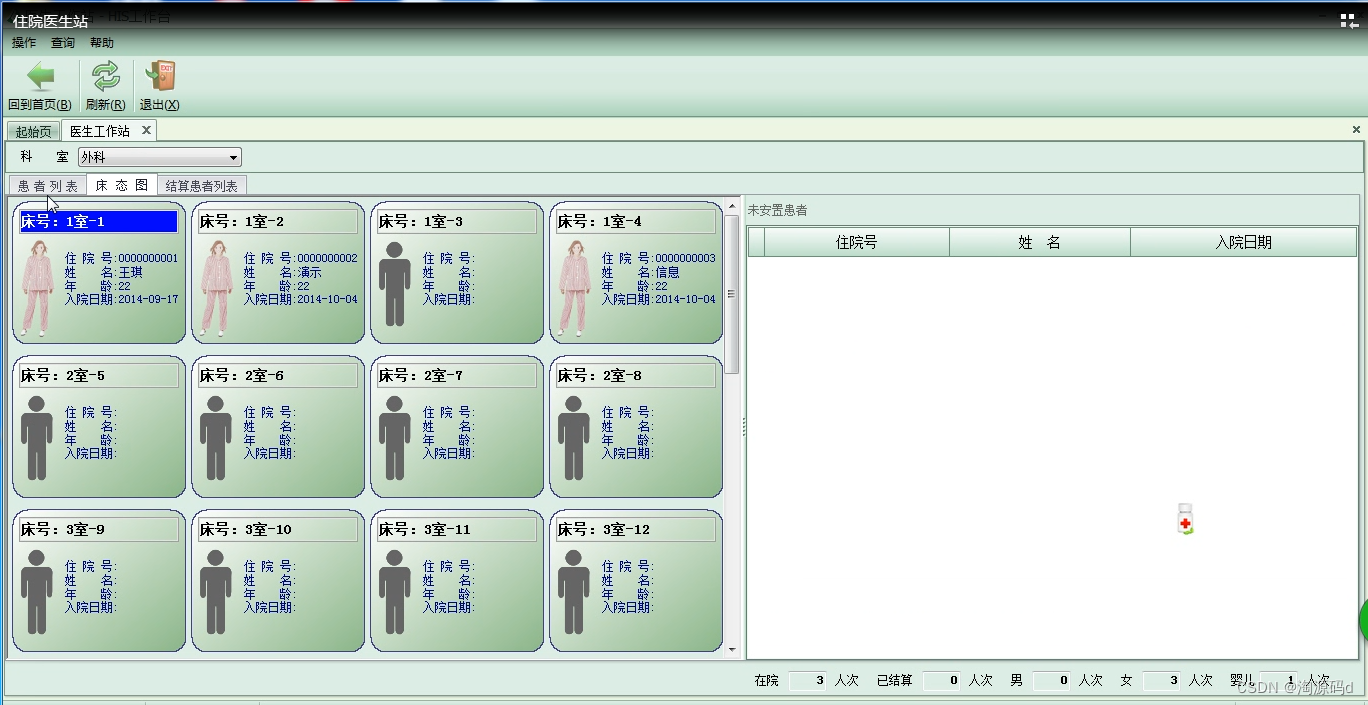The width and height of the screenshot is (1368, 705).
Task: Click the window layout icon at top right
Action: (1348, 20)
